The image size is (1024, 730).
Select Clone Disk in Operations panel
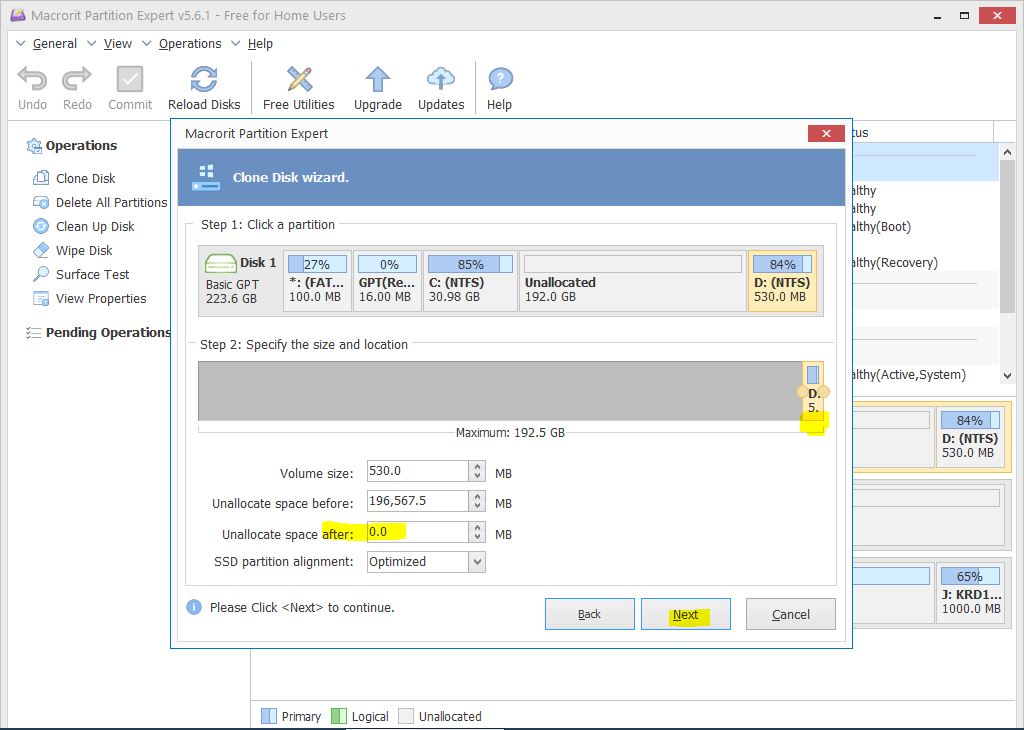click(x=85, y=179)
